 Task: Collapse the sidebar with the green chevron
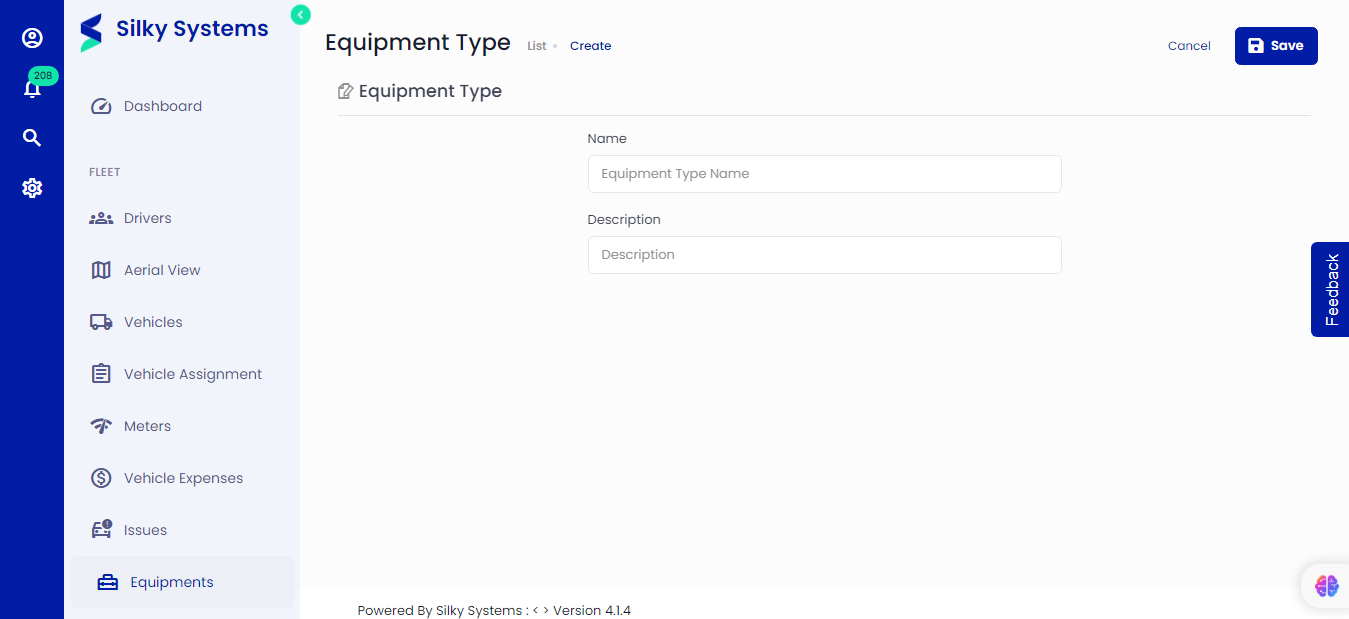[299, 15]
